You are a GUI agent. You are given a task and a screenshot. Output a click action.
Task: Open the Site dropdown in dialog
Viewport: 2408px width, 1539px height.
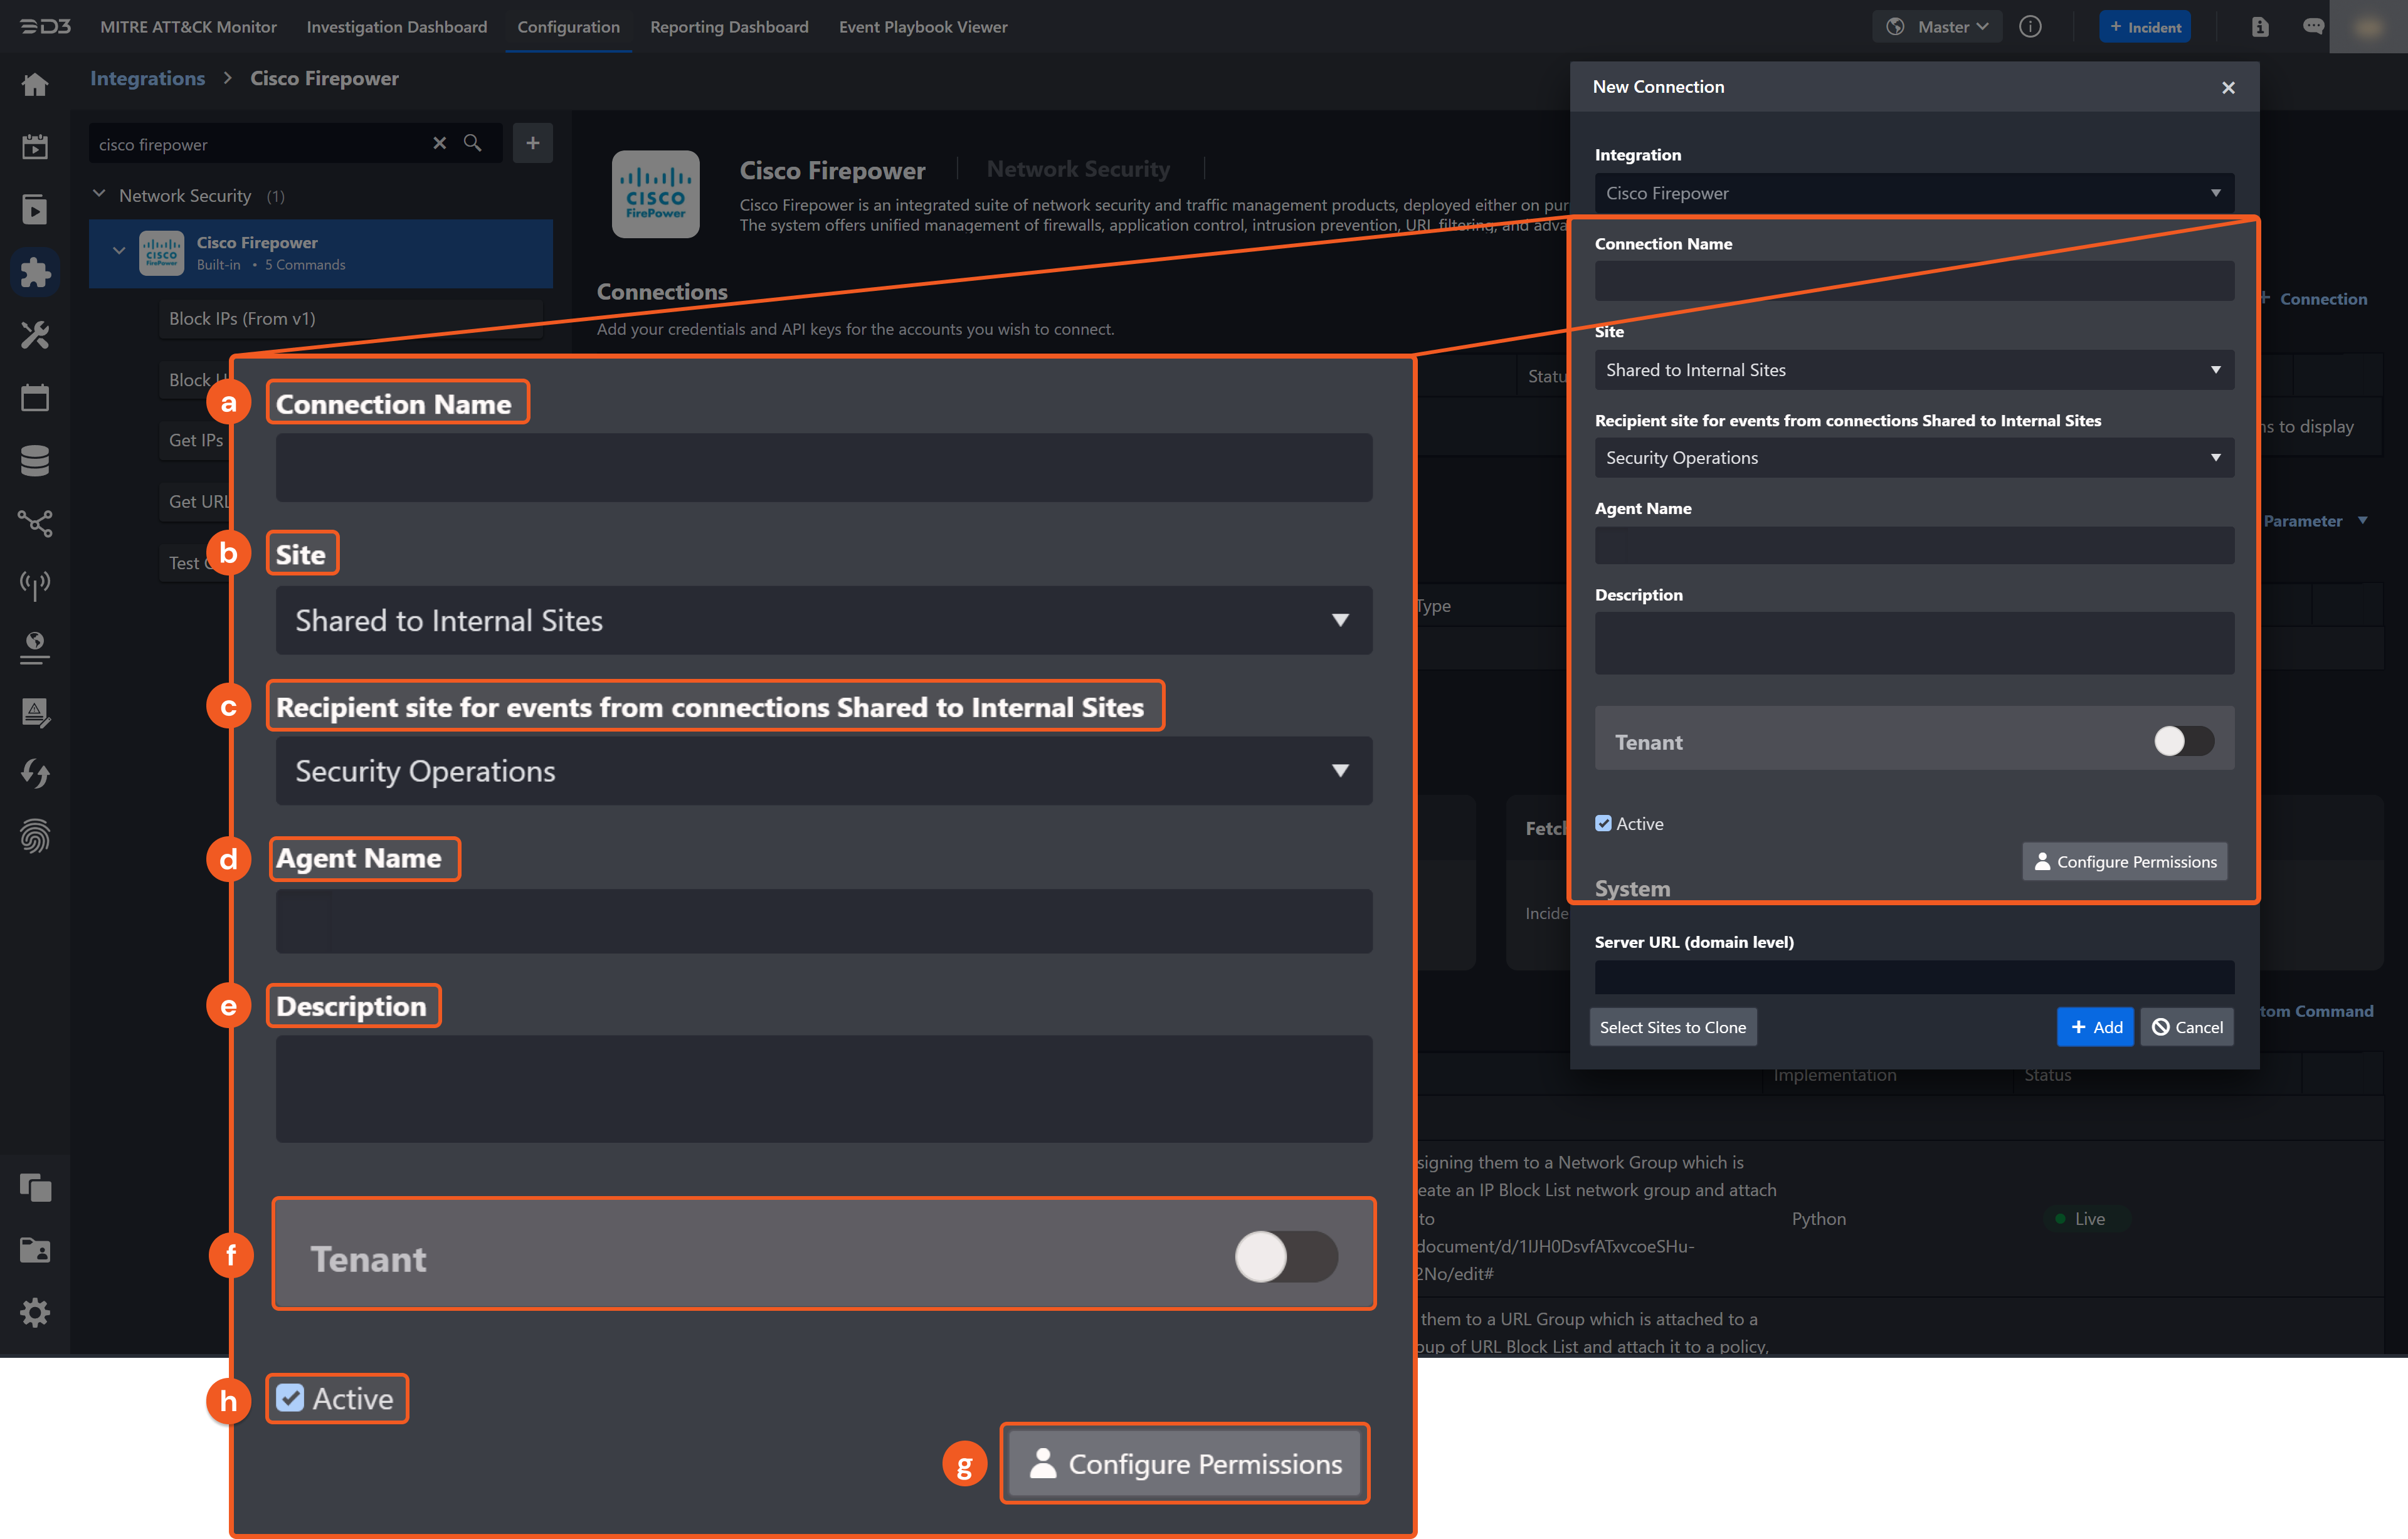1913,370
